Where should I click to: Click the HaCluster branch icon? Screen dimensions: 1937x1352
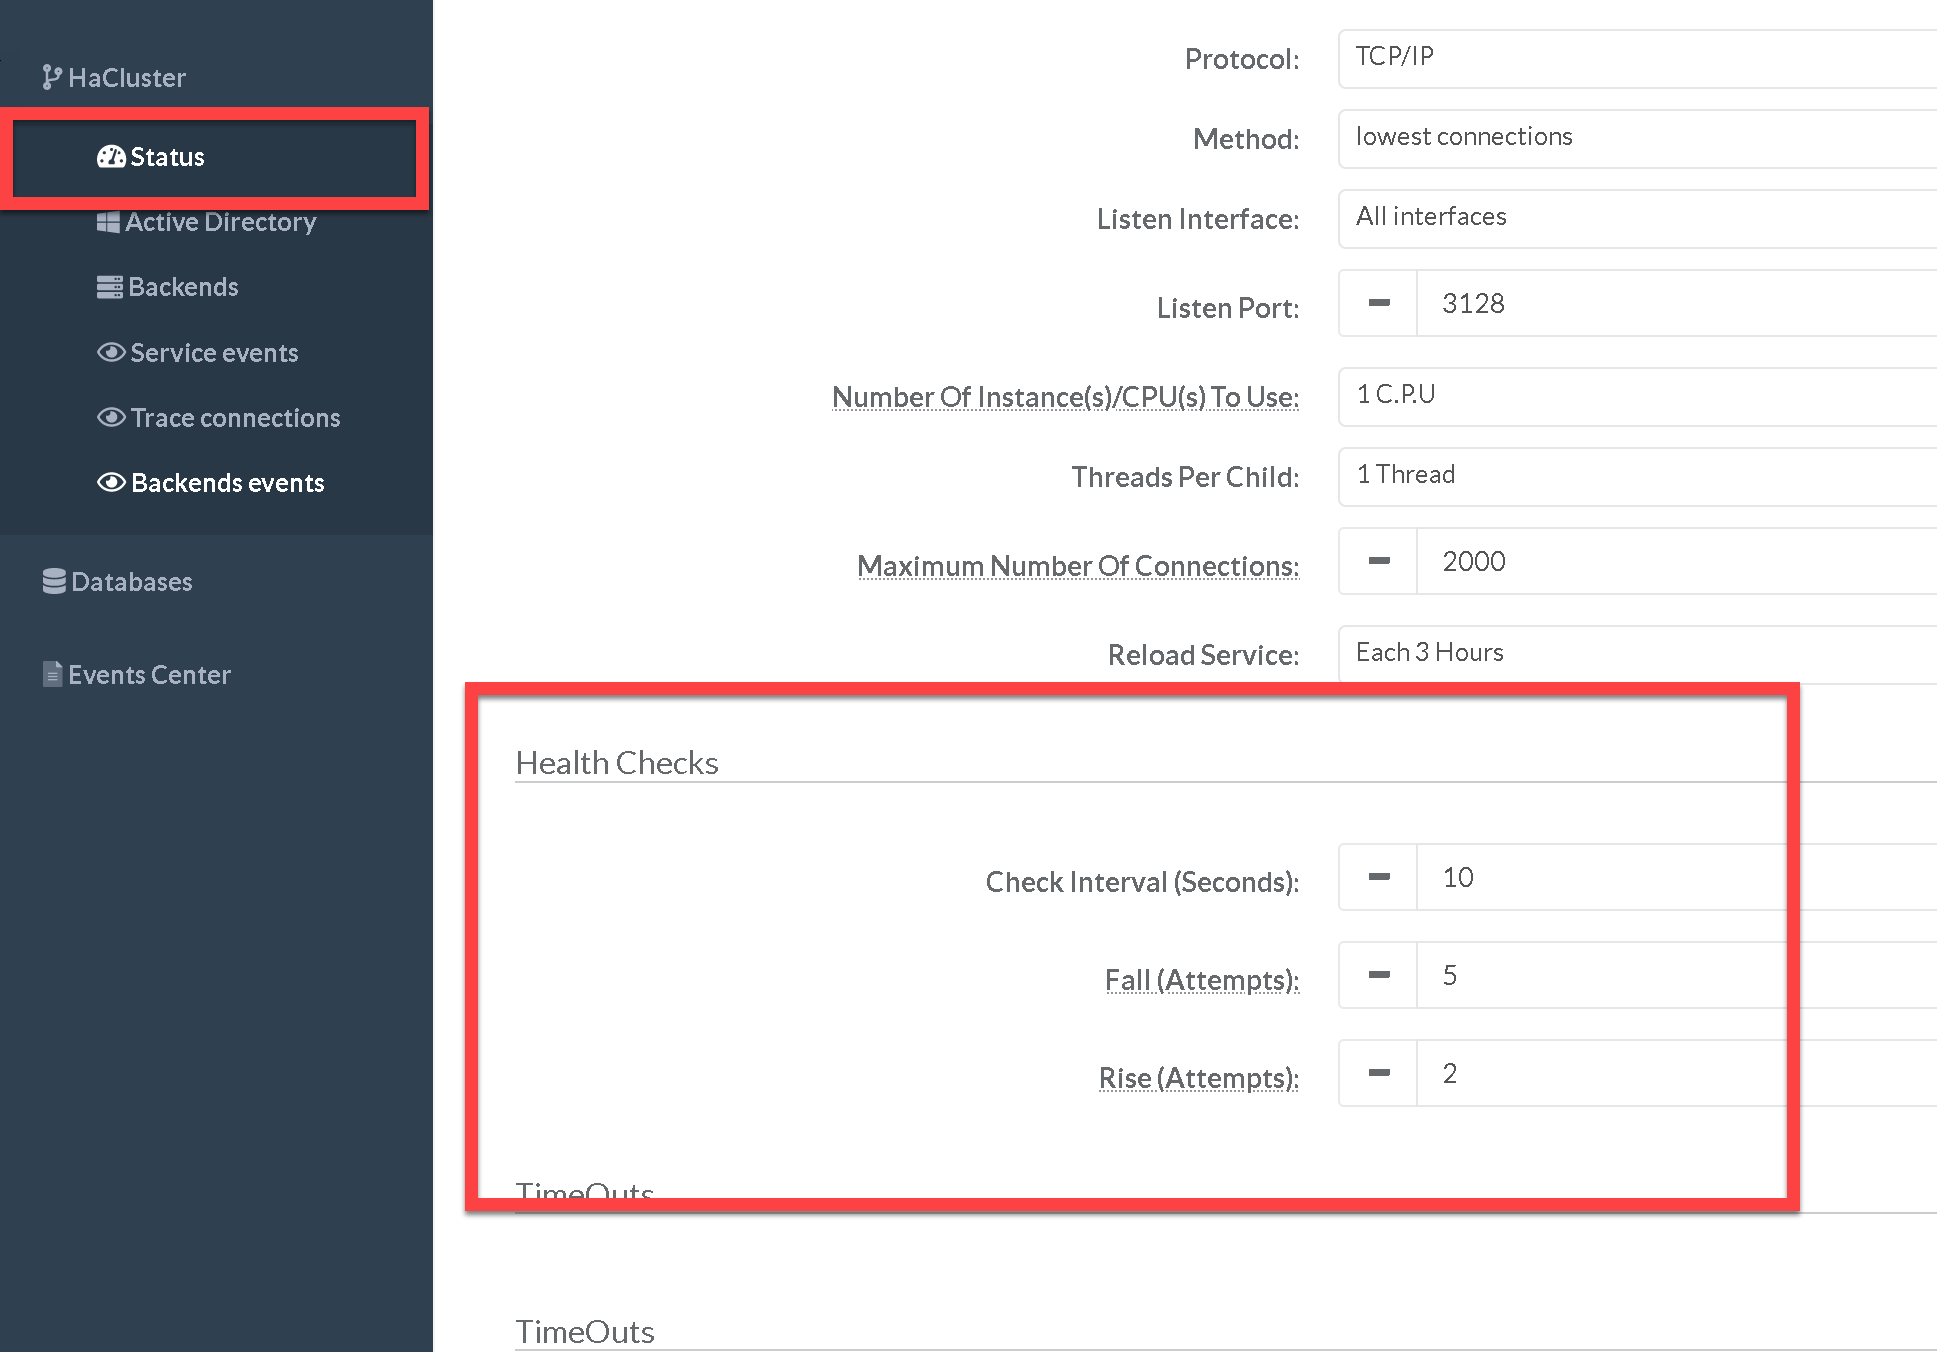coord(52,78)
